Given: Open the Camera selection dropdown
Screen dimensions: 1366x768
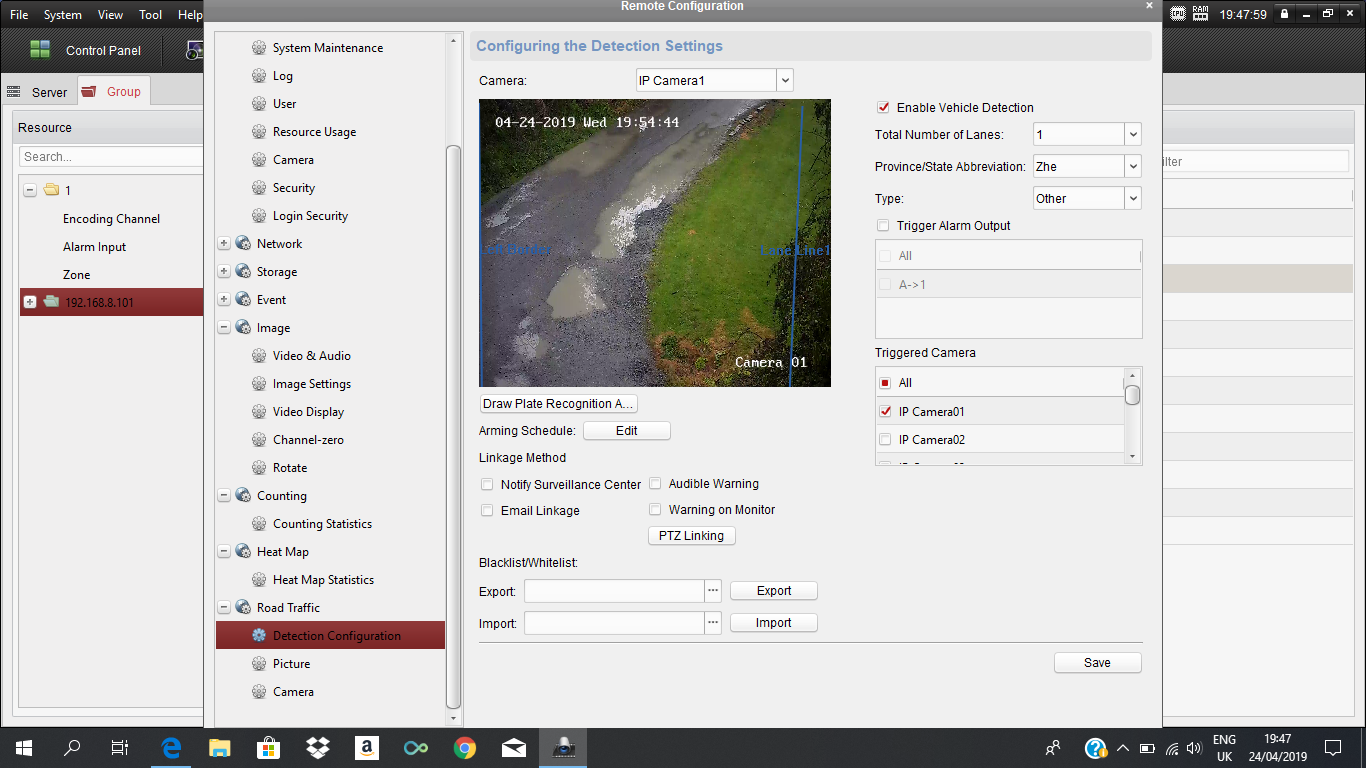Looking at the screenshot, I should pos(784,81).
